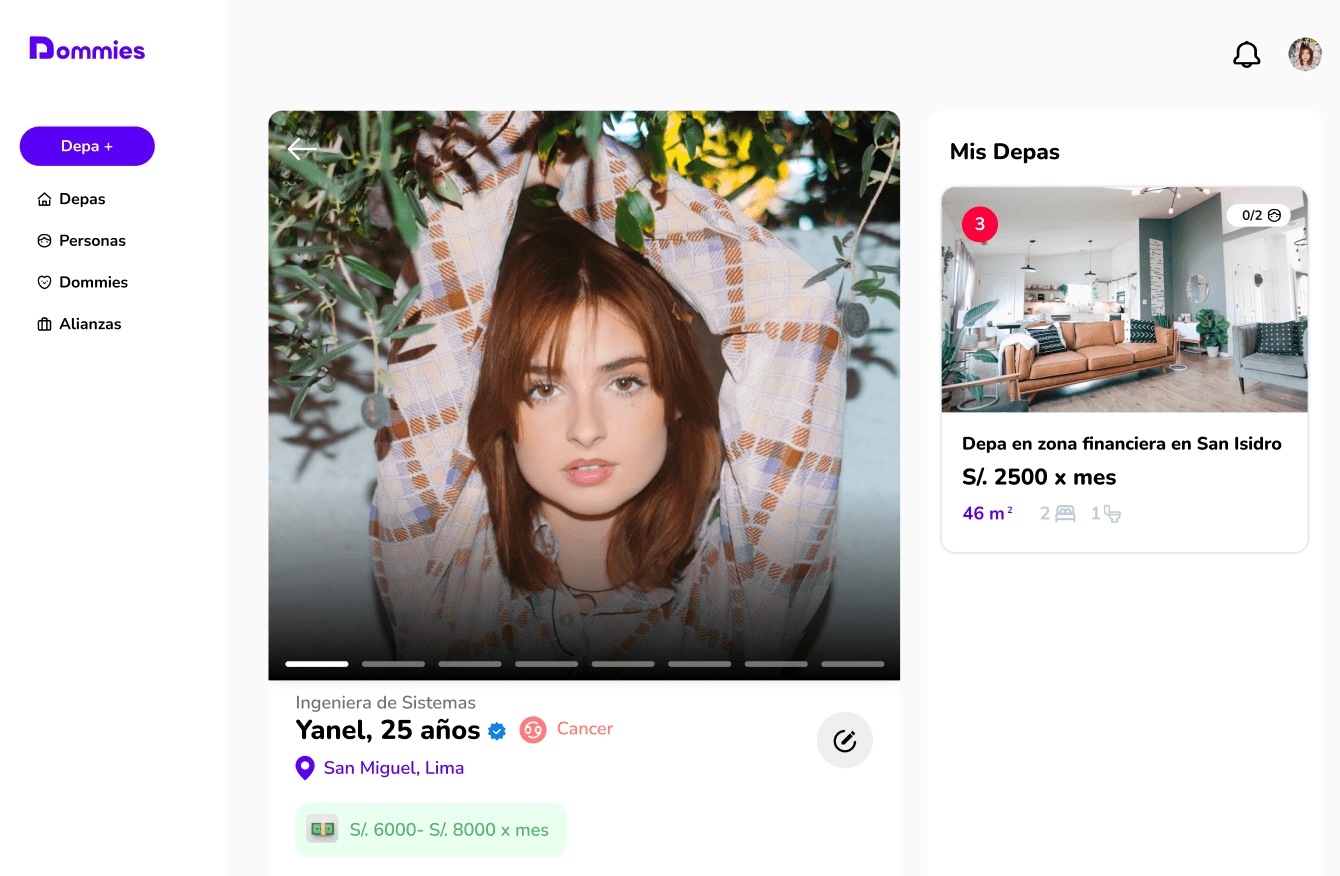
Task: Click the purple location pin icon
Action: pos(305,768)
